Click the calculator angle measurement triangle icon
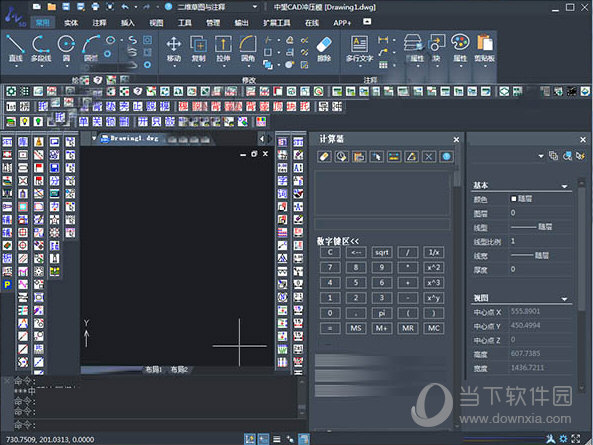Image resolution: width=593 pixels, height=445 pixels. point(411,157)
